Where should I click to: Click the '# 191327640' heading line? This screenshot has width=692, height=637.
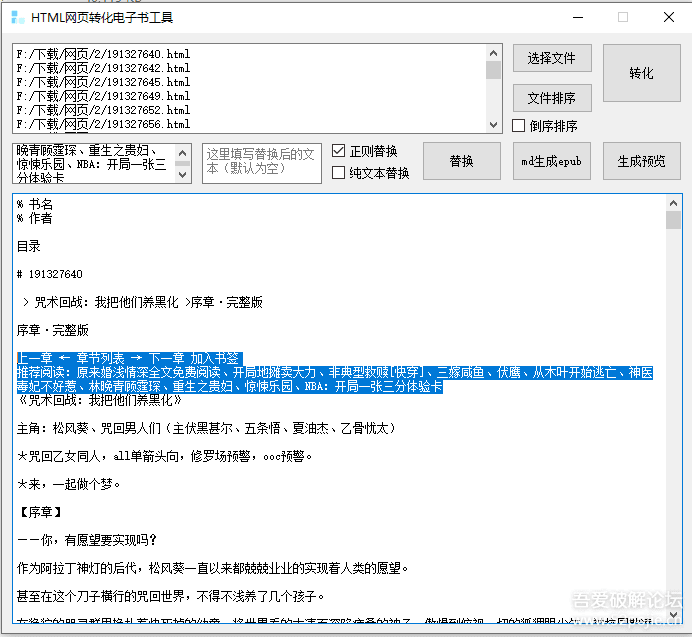(x=49, y=274)
